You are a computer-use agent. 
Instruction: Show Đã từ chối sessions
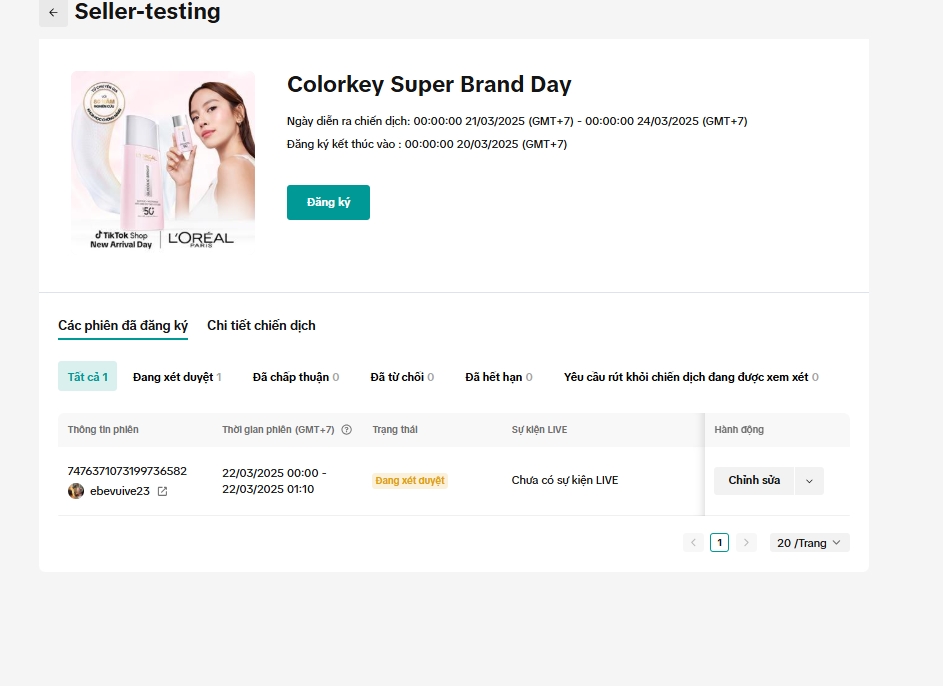click(402, 377)
